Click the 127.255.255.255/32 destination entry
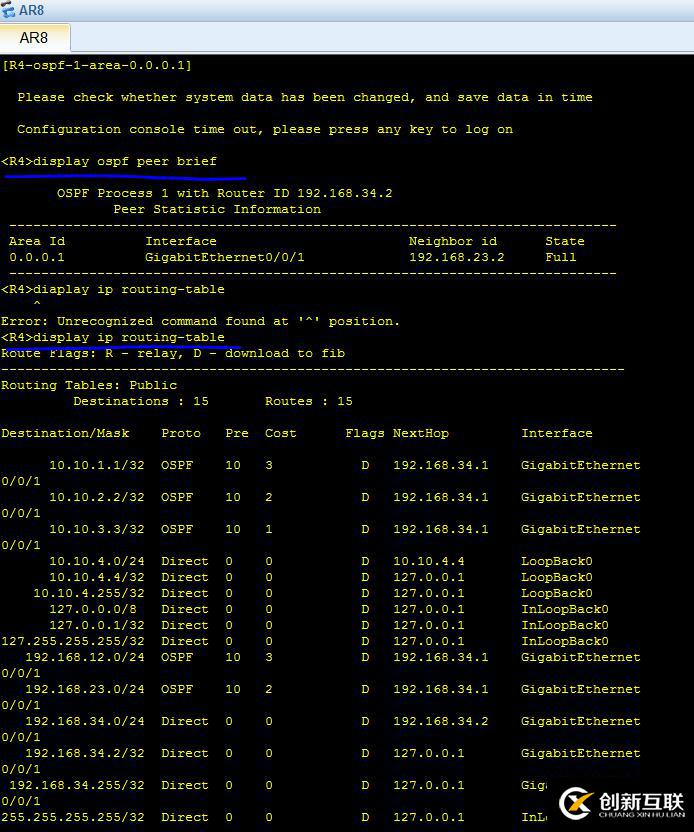The image size is (694, 832). point(73,642)
